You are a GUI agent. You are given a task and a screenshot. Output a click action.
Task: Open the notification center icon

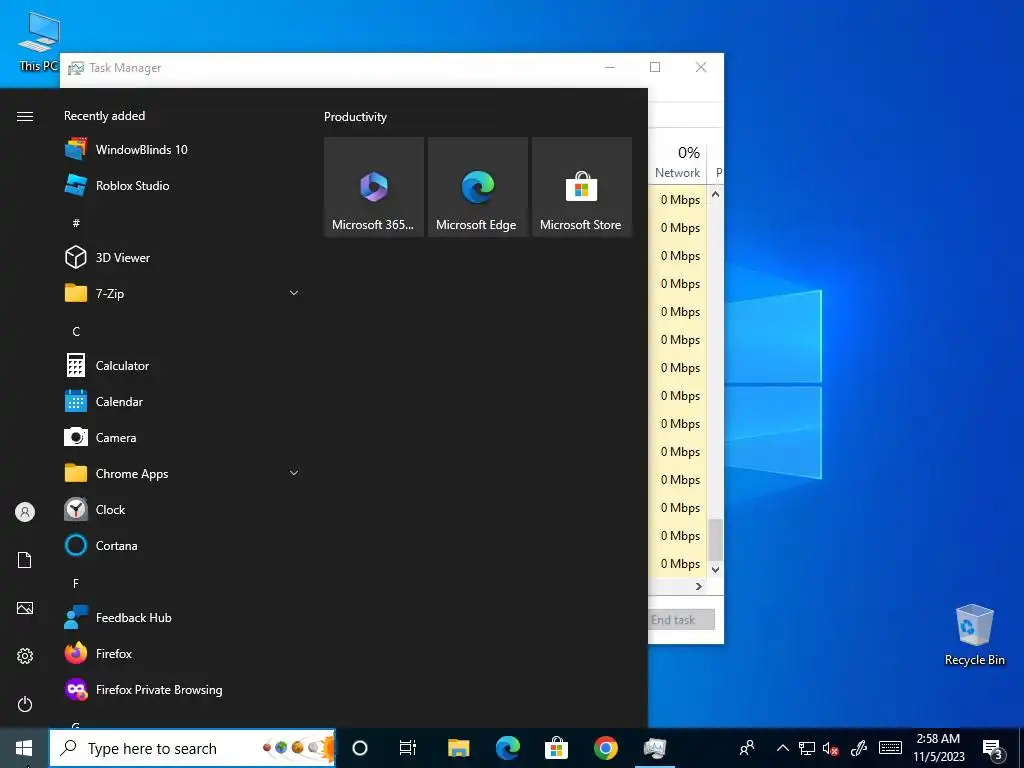pos(993,749)
